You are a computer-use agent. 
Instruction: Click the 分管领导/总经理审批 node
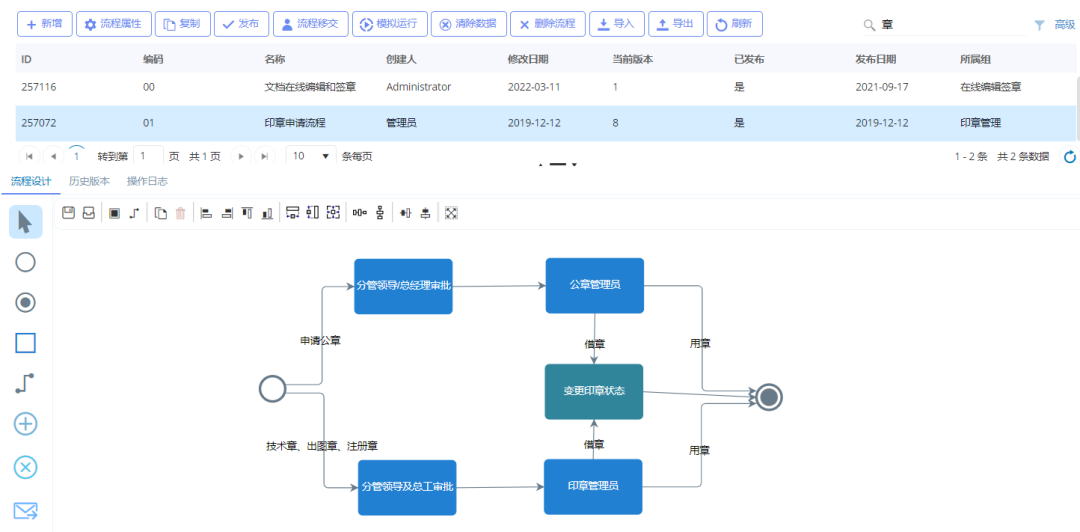[403, 286]
